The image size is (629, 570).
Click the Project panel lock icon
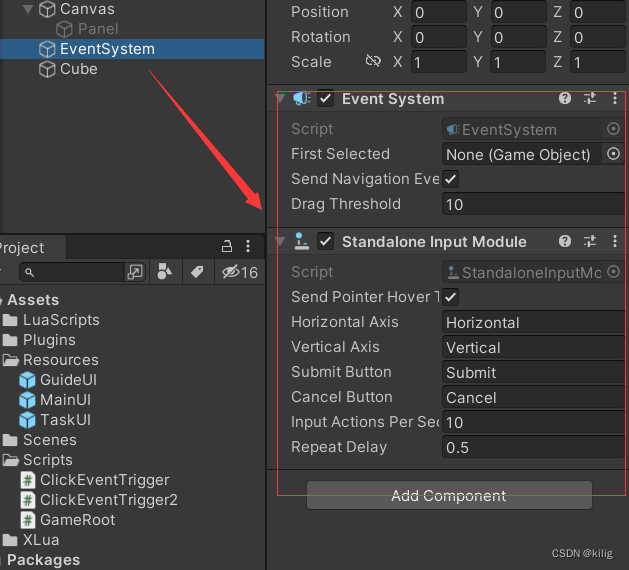point(227,247)
